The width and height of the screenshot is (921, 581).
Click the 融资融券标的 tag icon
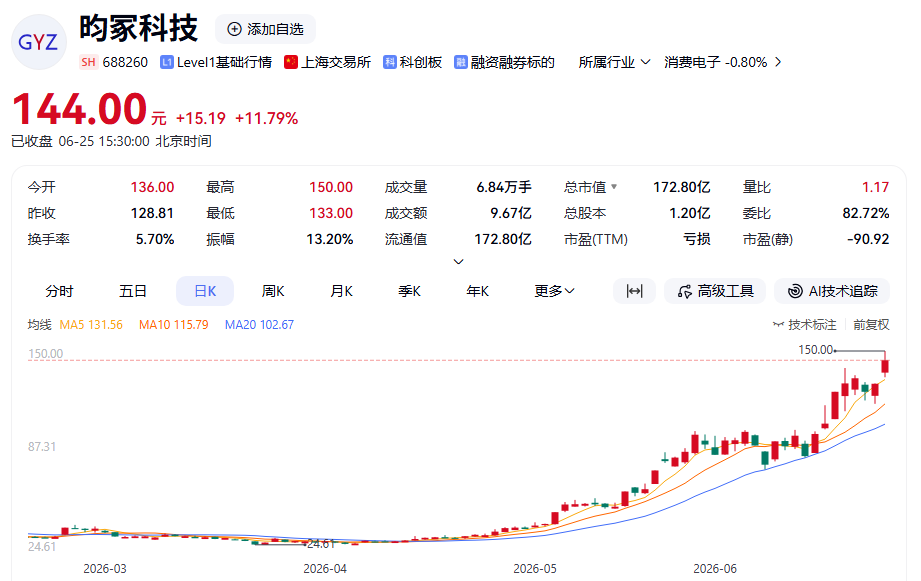(460, 62)
